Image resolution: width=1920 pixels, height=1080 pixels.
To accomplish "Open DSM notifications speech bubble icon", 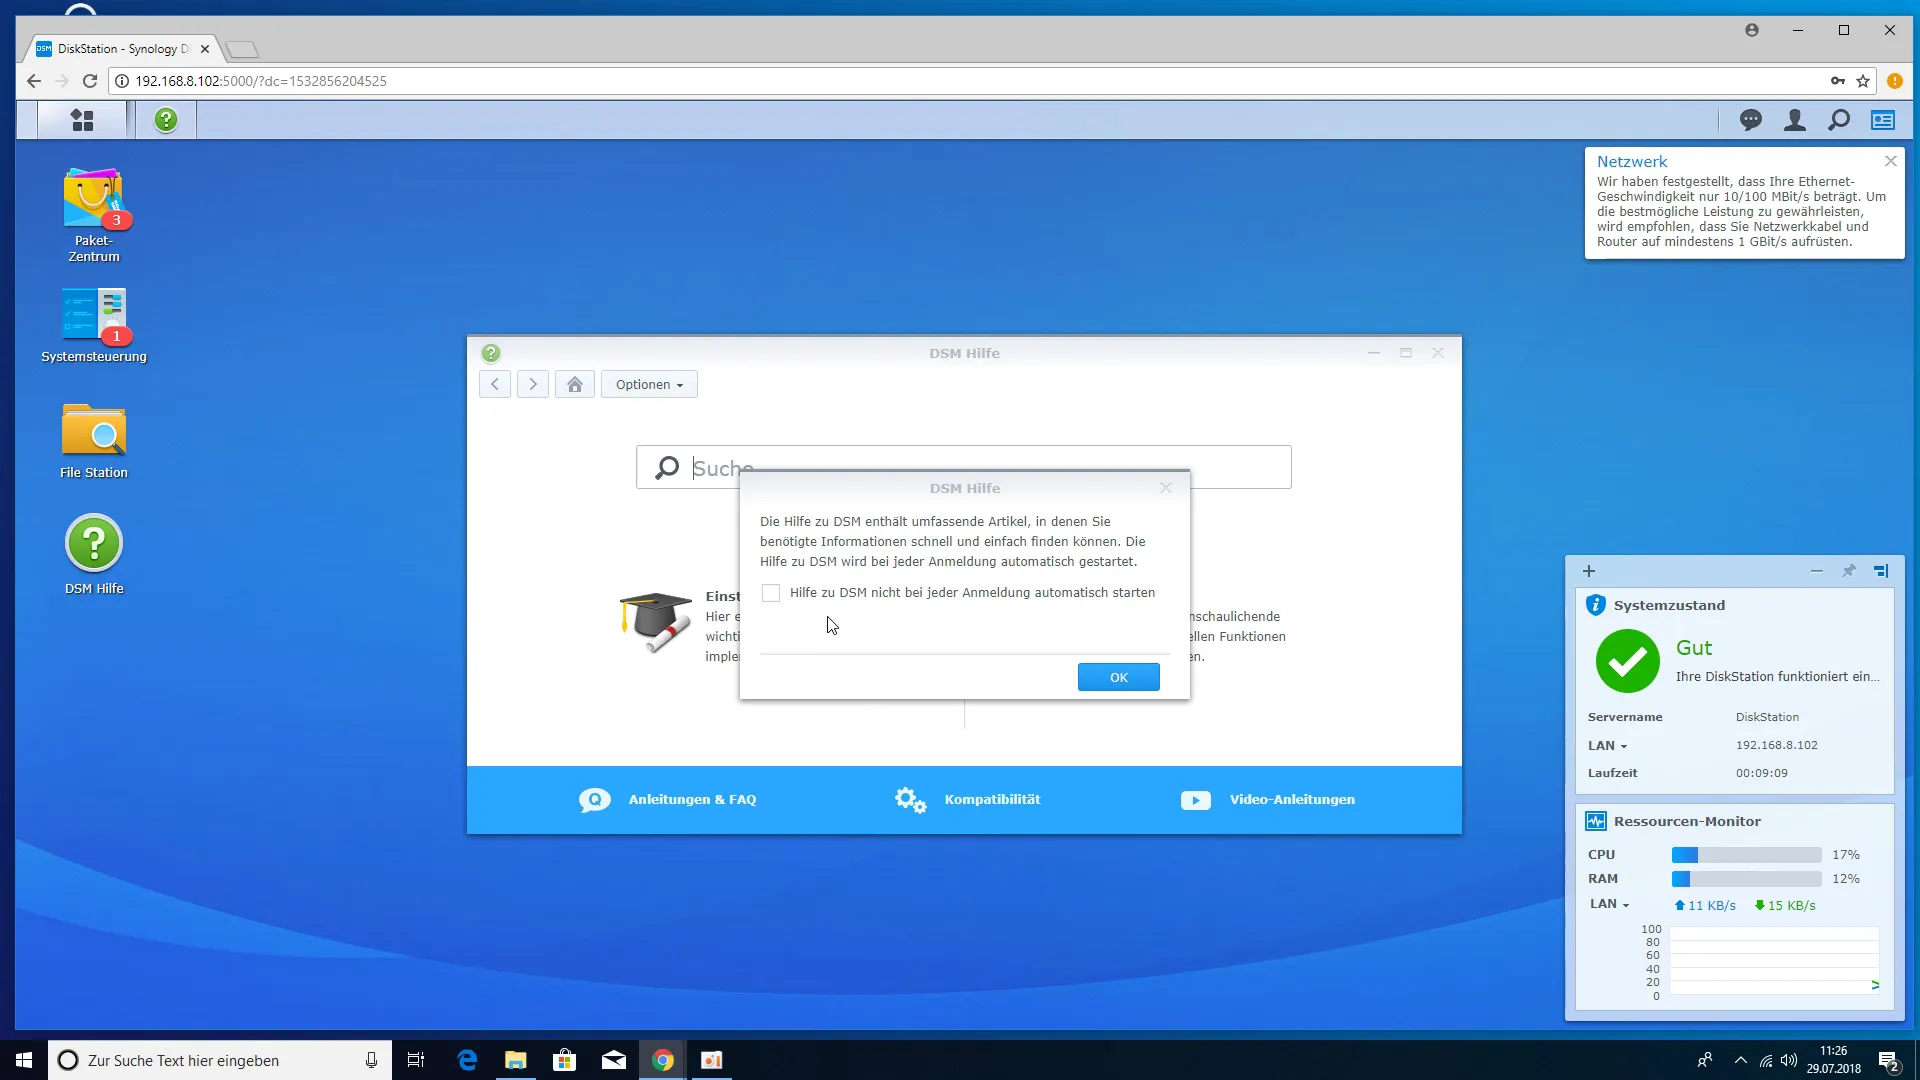I will [x=1750, y=120].
